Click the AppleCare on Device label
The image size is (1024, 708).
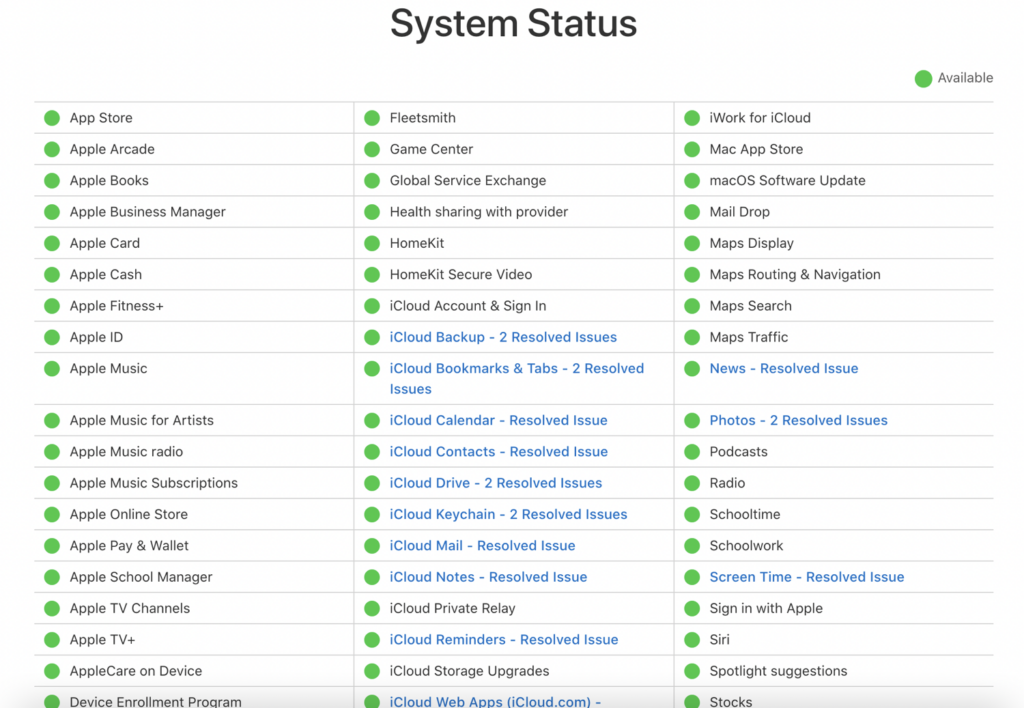coord(136,671)
